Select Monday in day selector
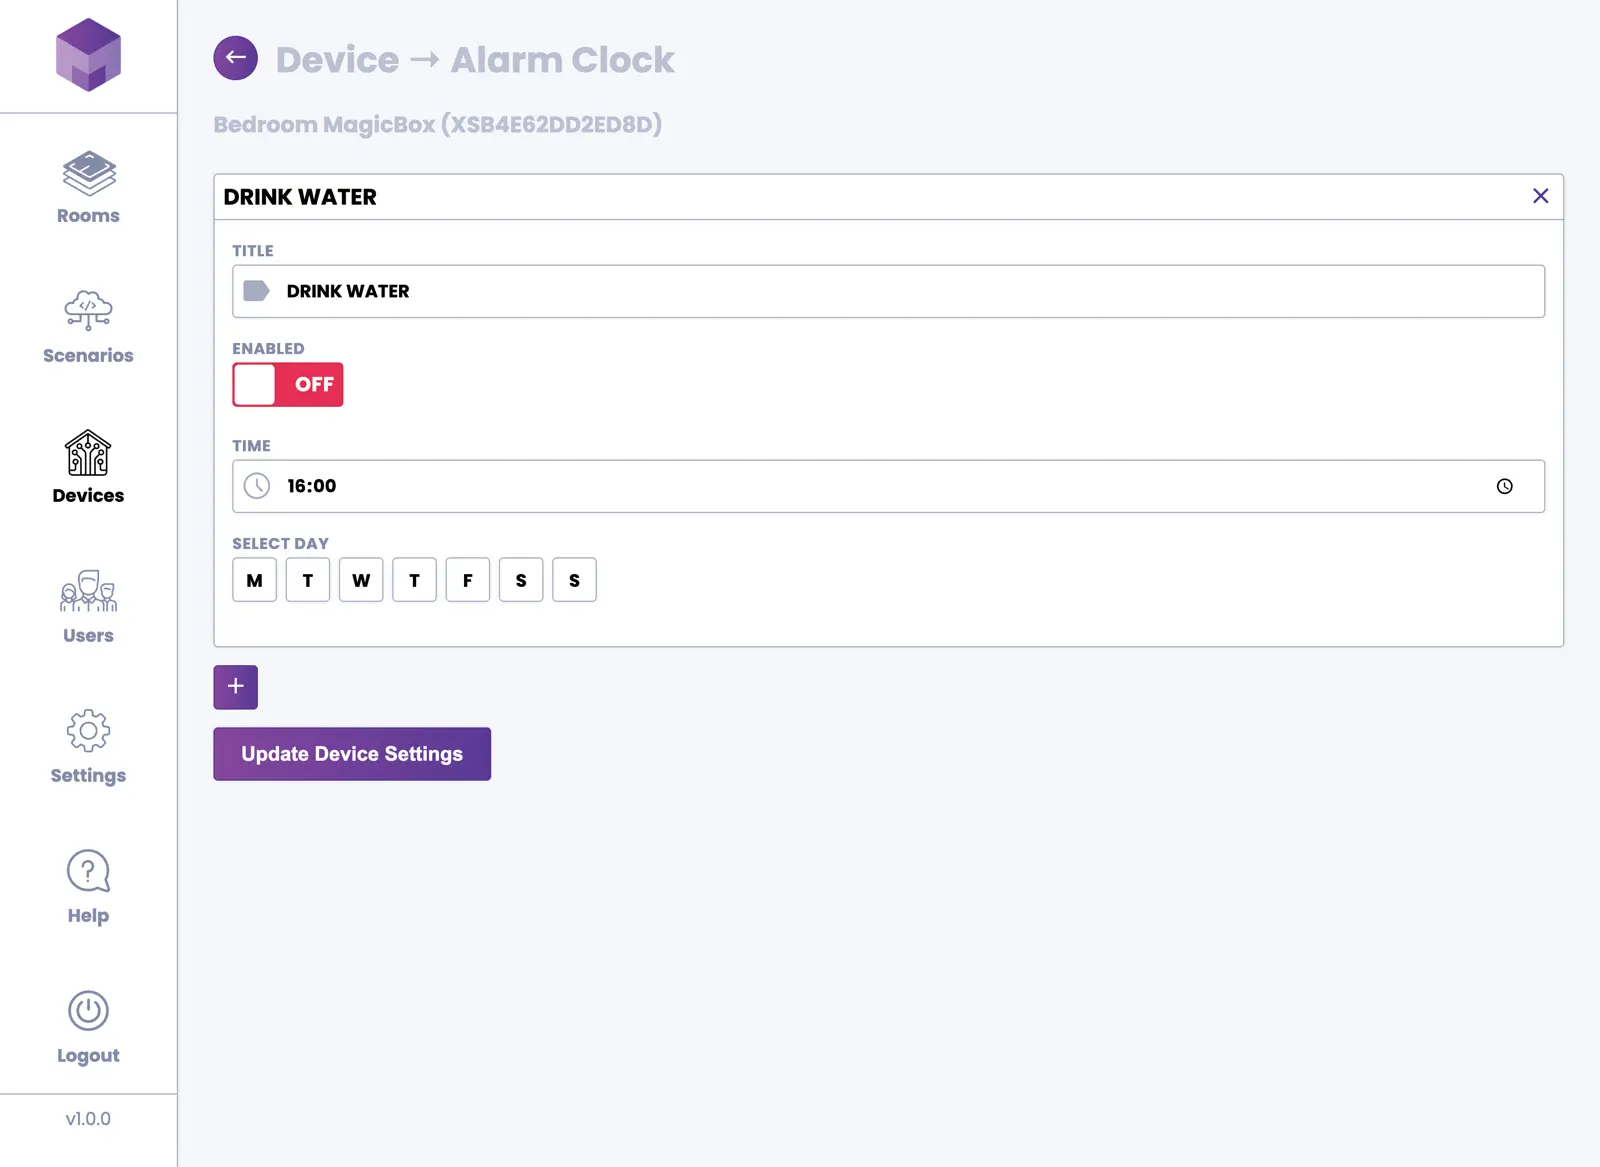The height and width of the screenshot is (1167, 1600). [254, 580]
